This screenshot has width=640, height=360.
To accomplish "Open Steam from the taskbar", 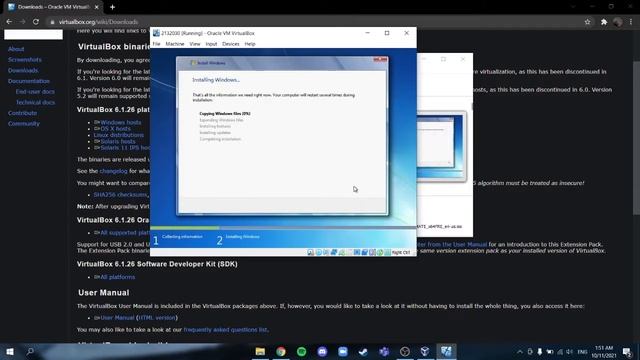I will tap(363, 351).
